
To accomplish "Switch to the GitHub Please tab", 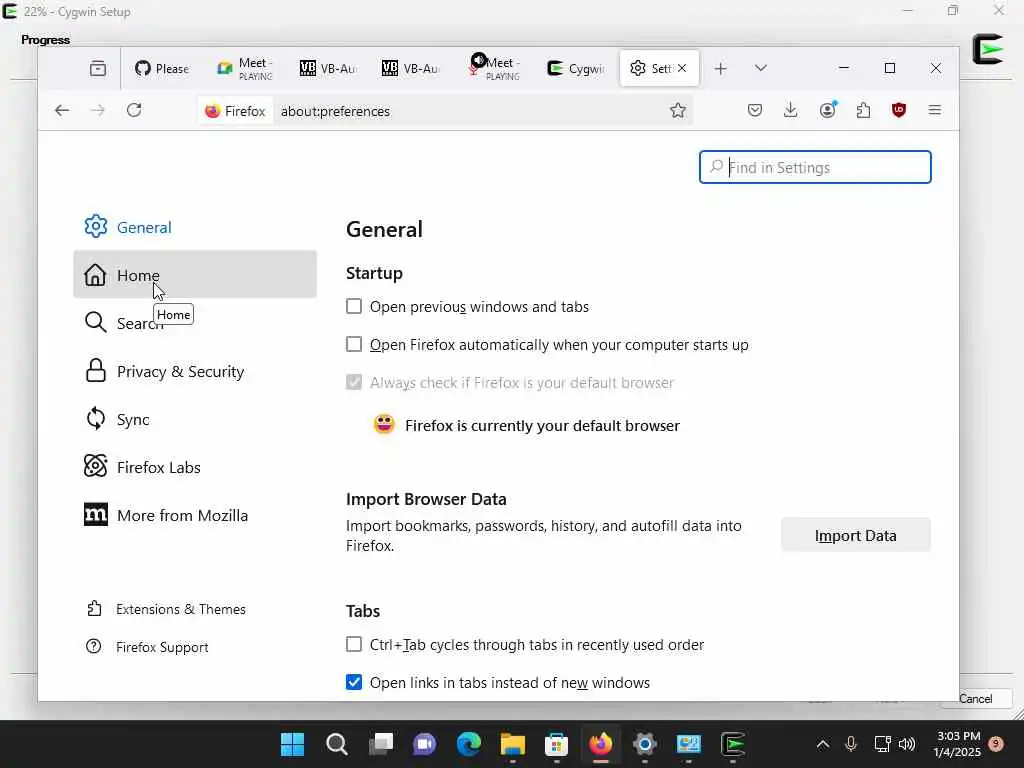I will pyautogui.click(x=163, y=68).
